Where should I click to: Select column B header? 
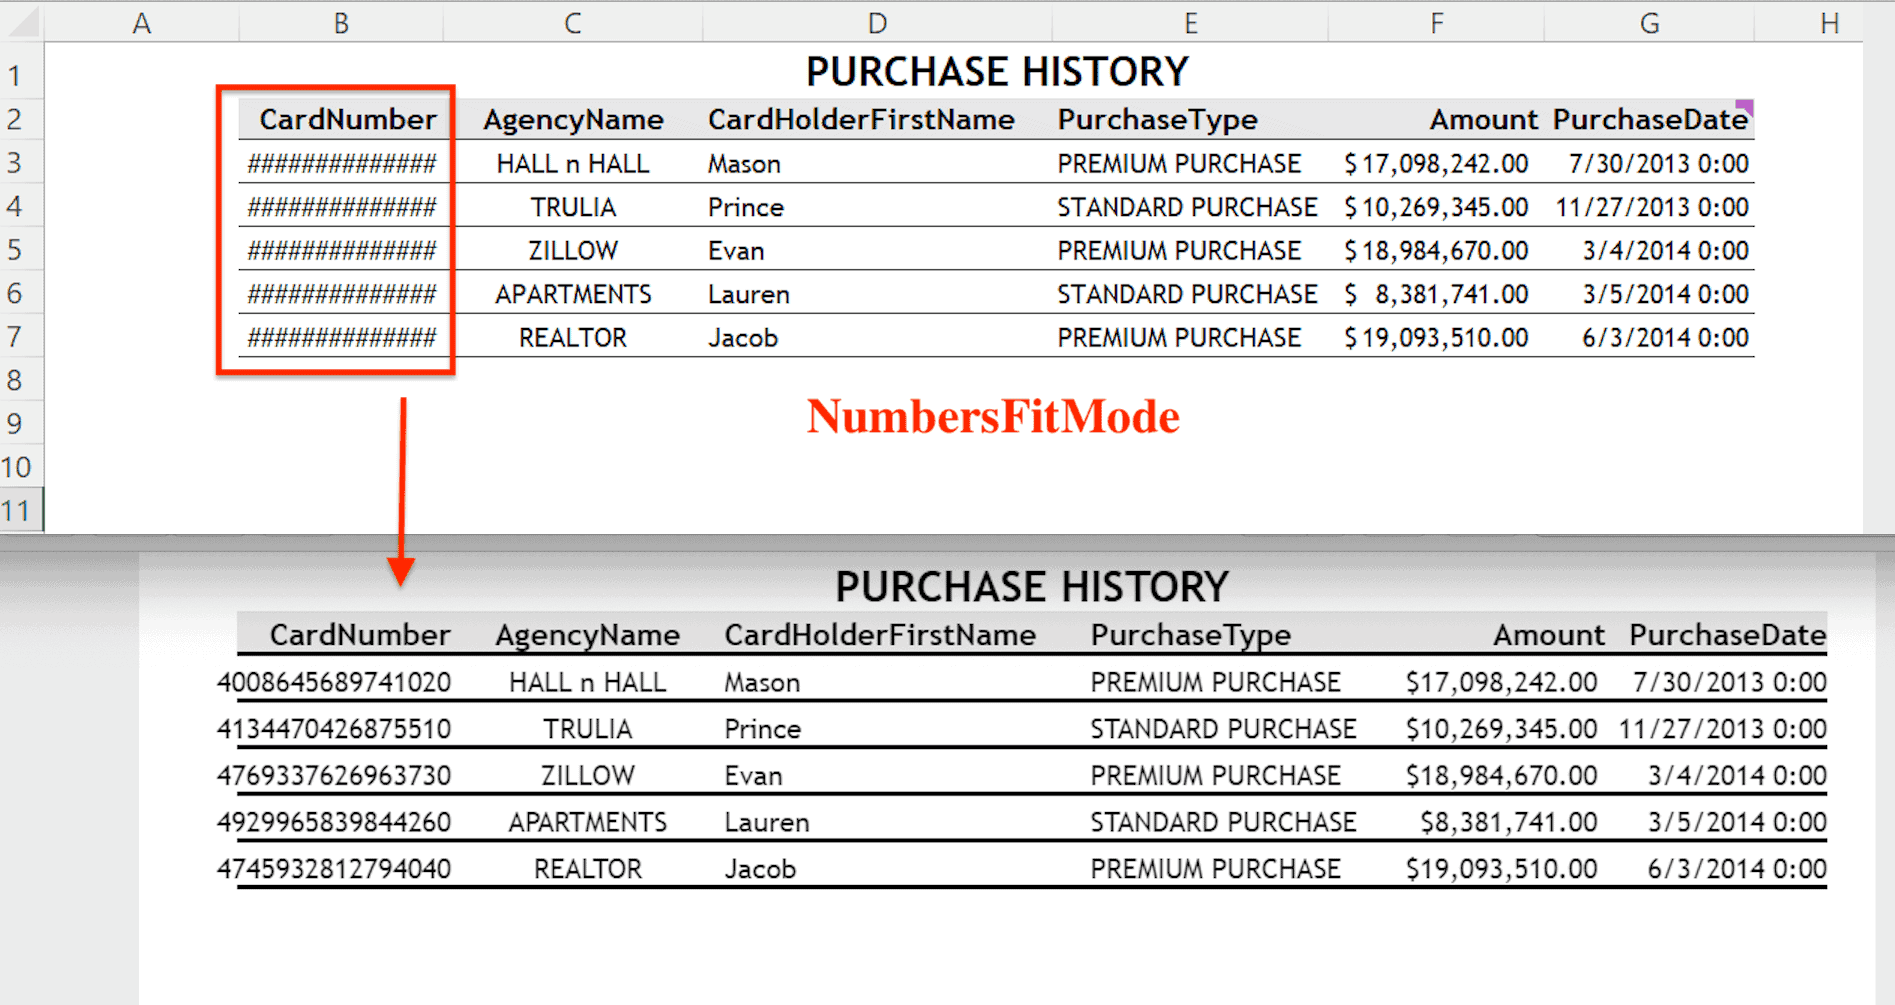341,23
